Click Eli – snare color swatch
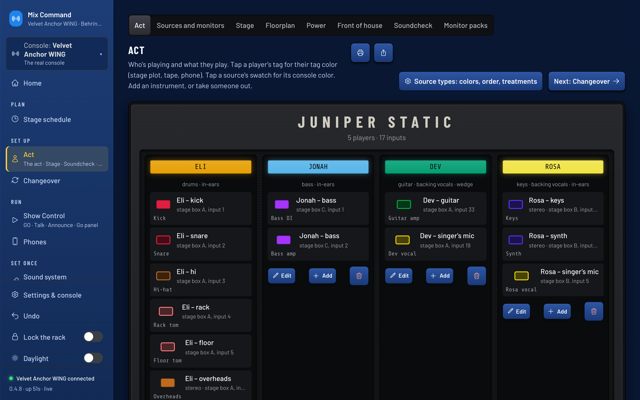The image size is (640, 400). 163,240
